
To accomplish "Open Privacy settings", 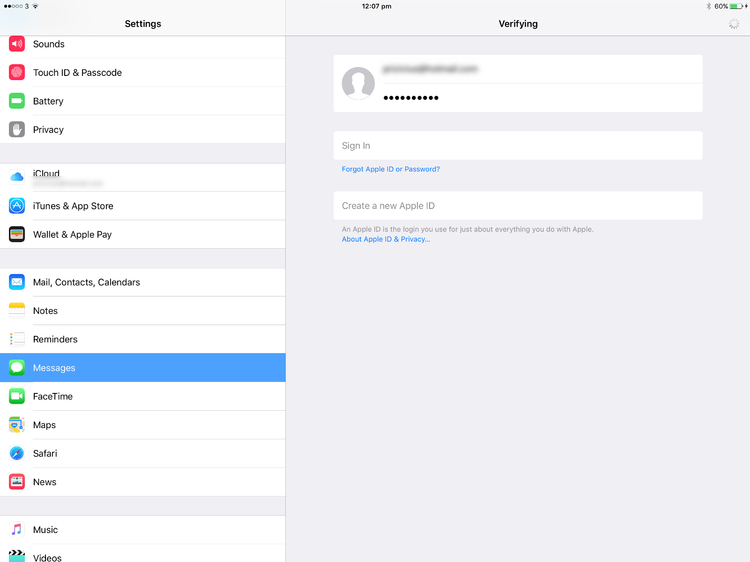I will (143, 130).
